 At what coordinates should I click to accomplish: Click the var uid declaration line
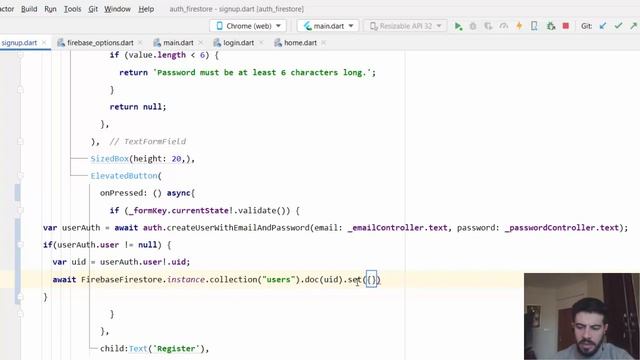[121, 262]
